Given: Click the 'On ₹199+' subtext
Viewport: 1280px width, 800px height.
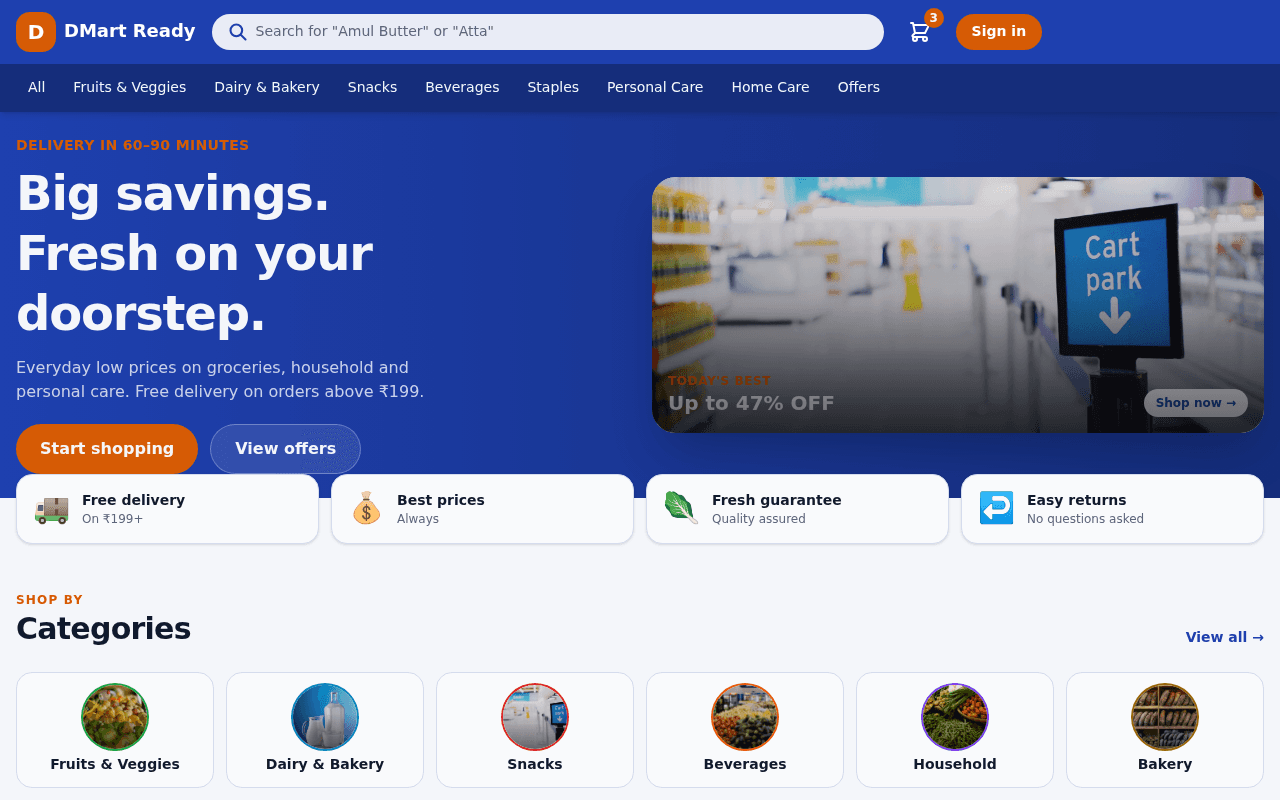Looking at the screenshot, I should (x=112, y=519).
